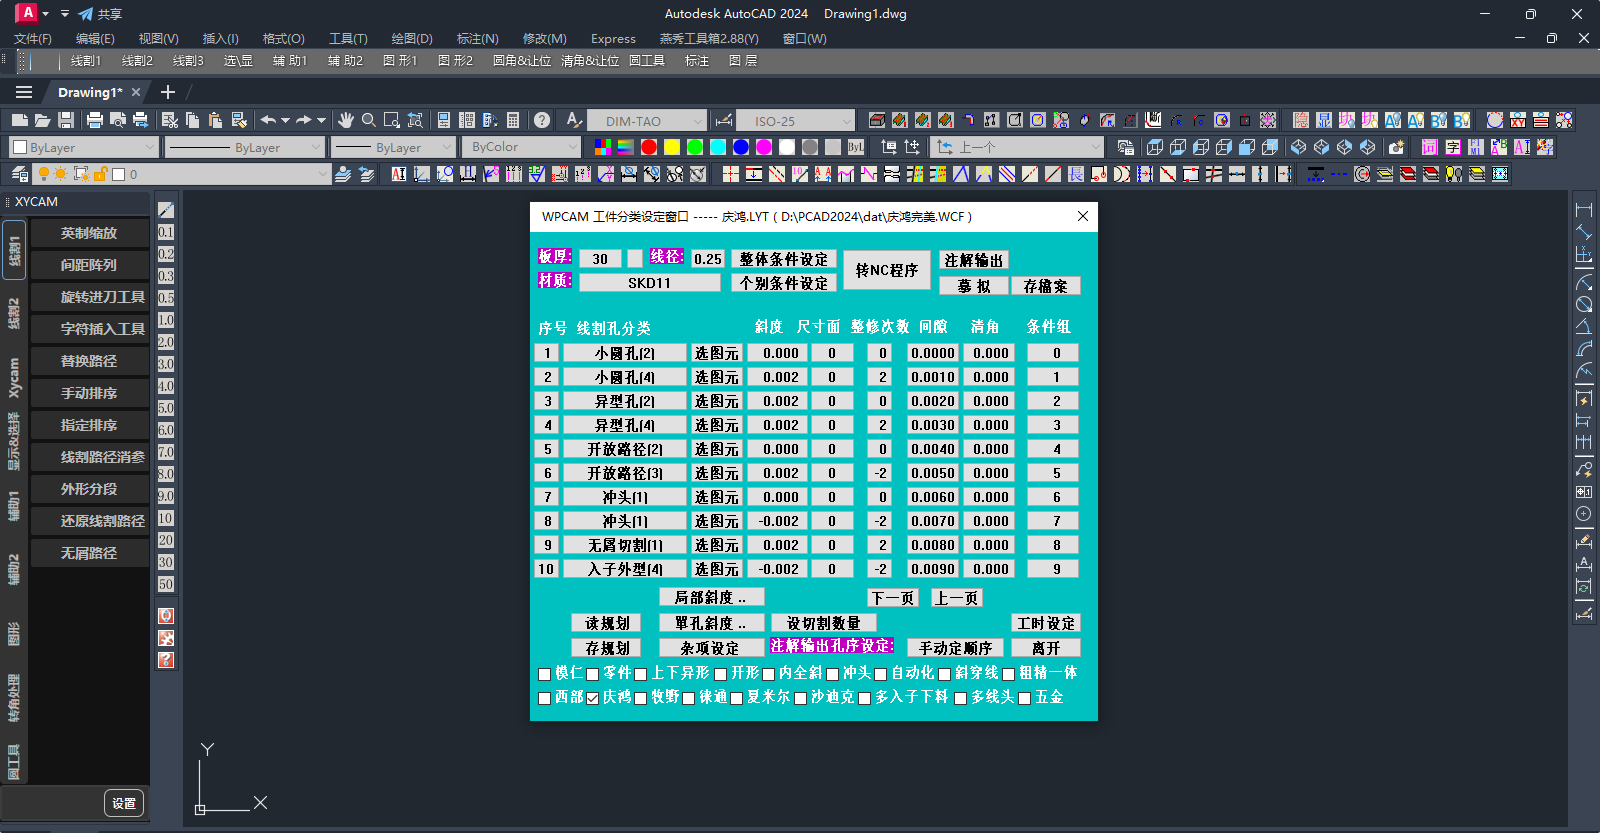Click the Cut scissors icon
The height and width of the screenshot is (833, 1600).
click(x=170, y=120)
